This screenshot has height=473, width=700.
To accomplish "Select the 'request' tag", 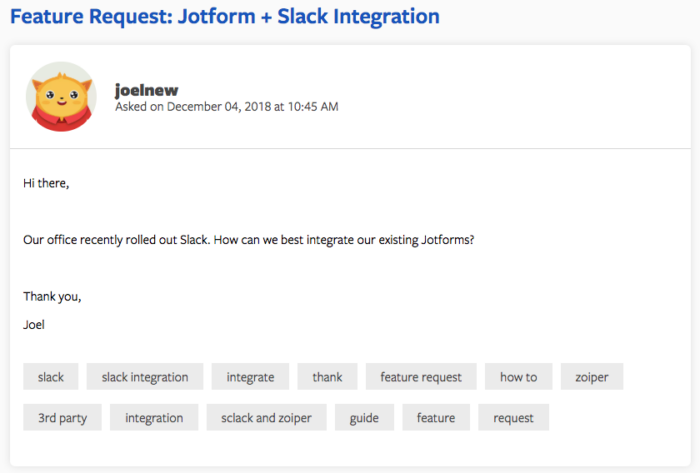I will pos(513,418).
